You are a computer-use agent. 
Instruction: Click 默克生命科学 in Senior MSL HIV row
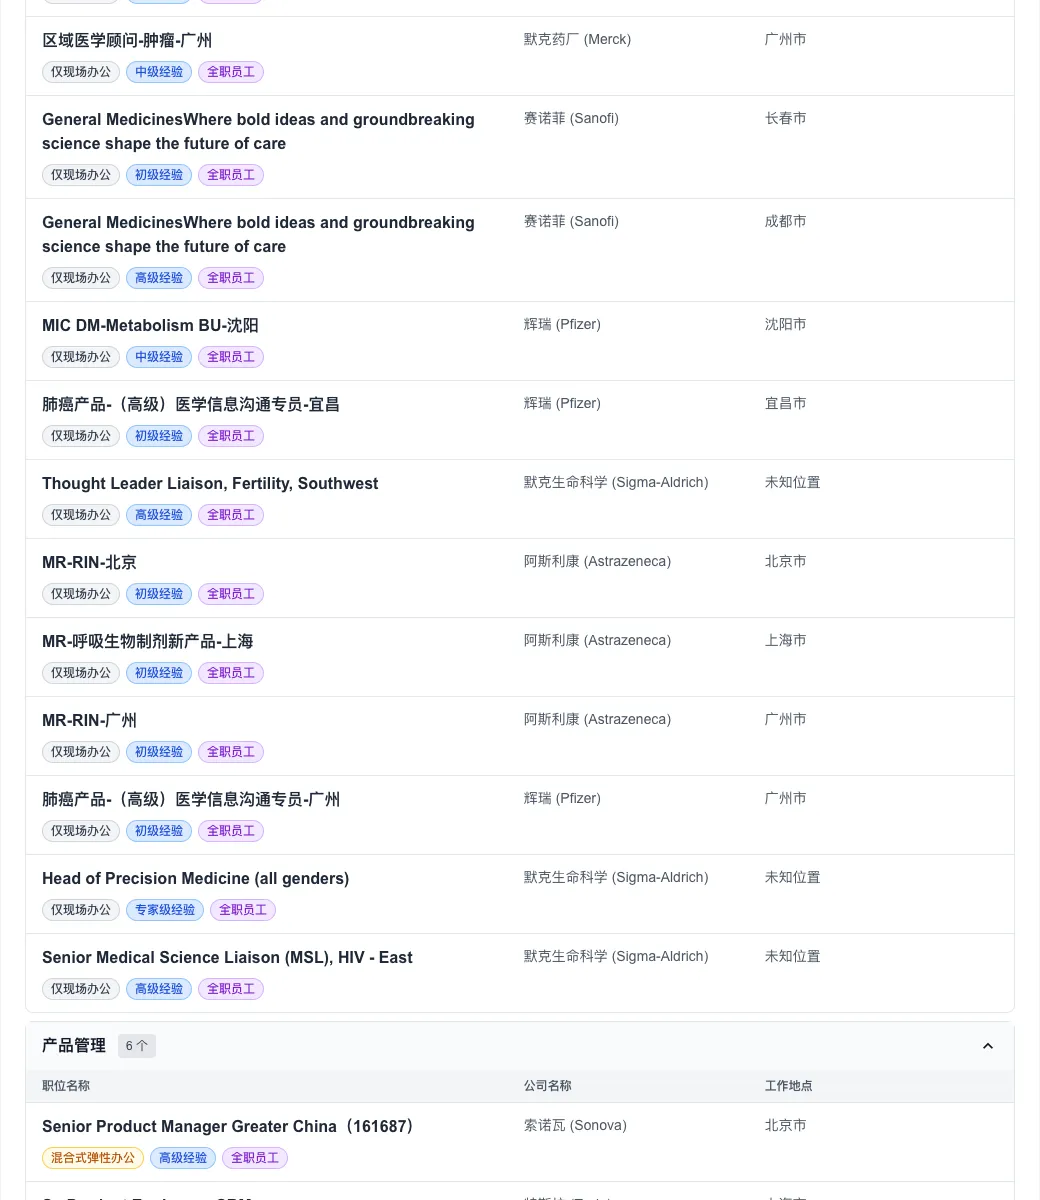pos(616,957)
